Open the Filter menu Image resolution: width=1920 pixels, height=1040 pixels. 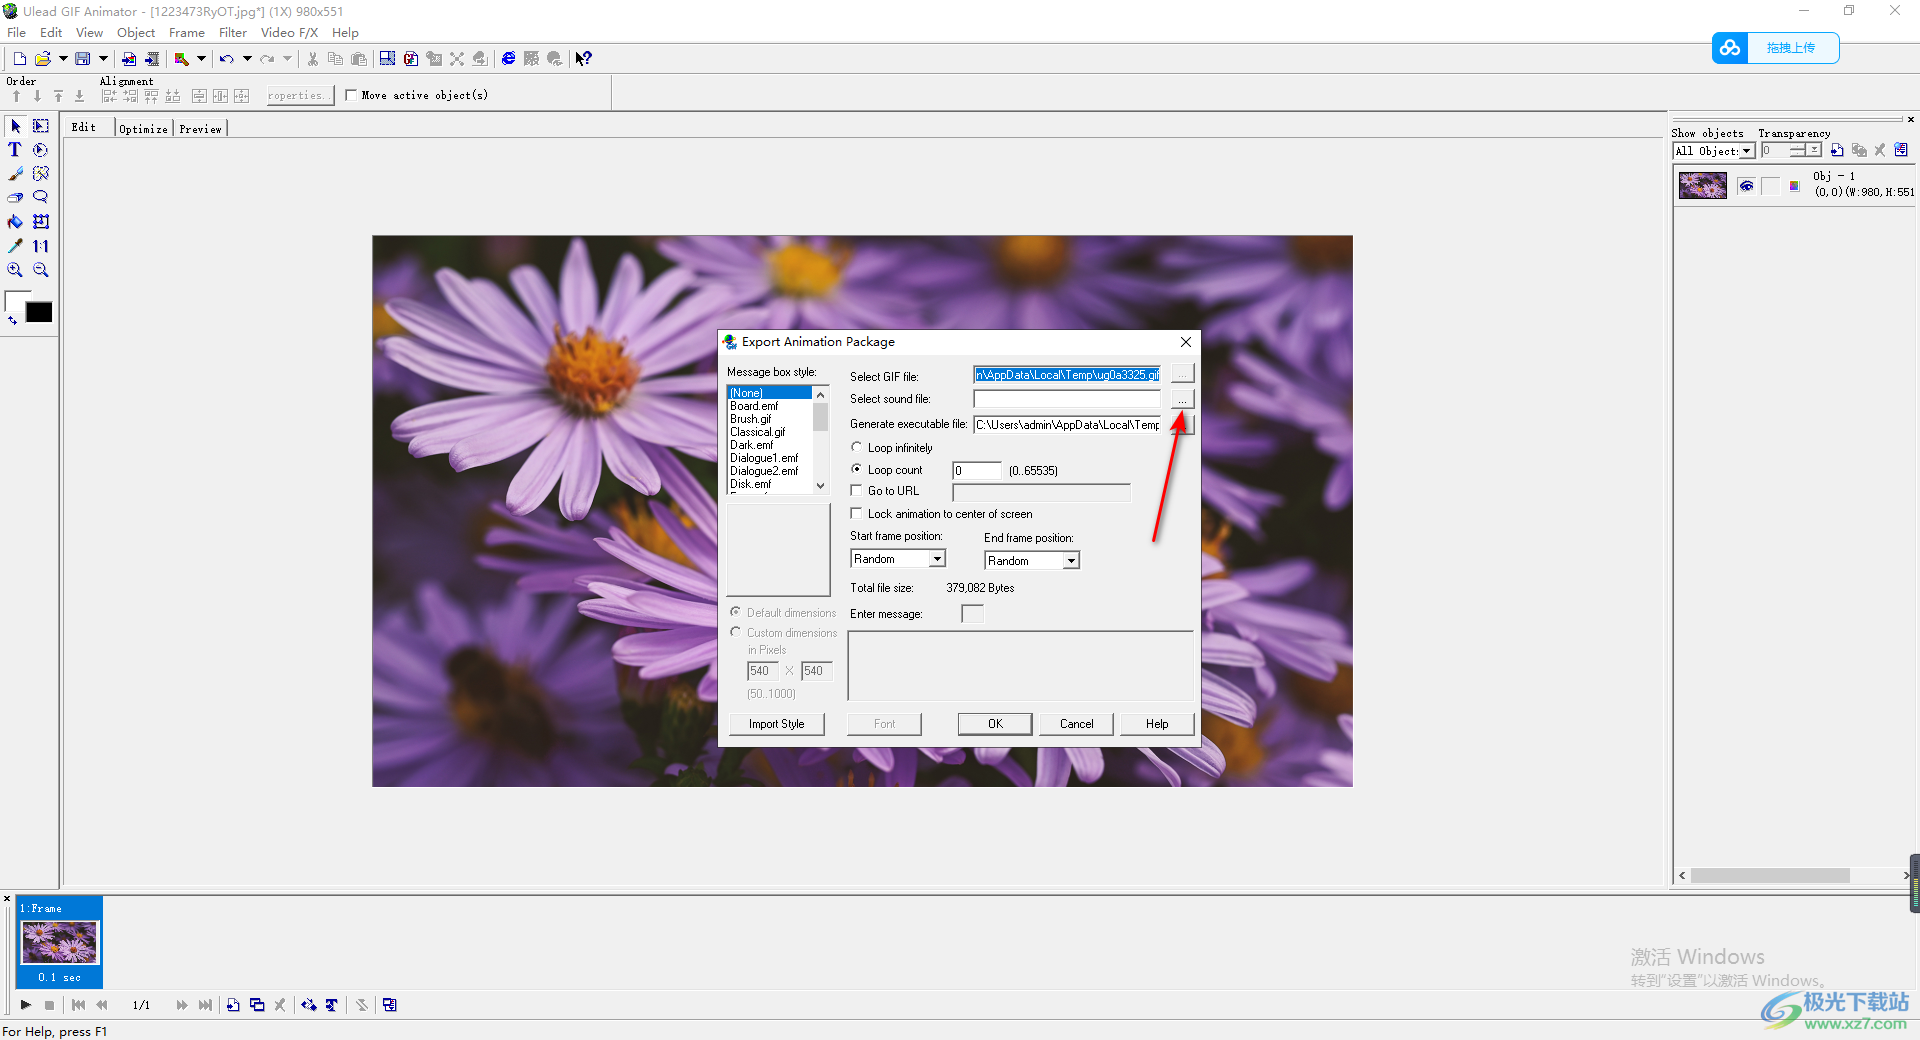(x=232, y=33)
